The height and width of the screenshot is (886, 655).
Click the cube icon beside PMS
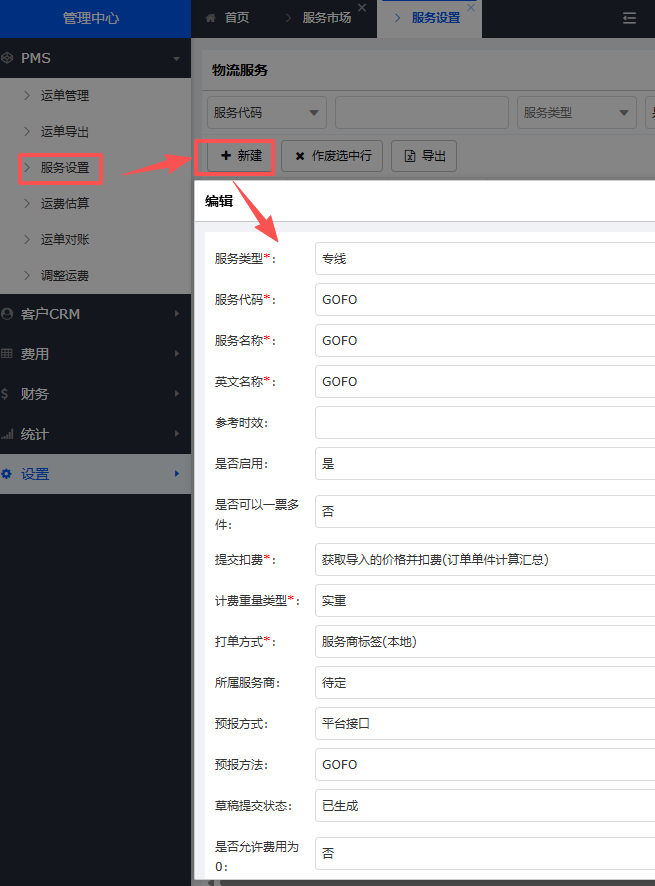(8, 59)
